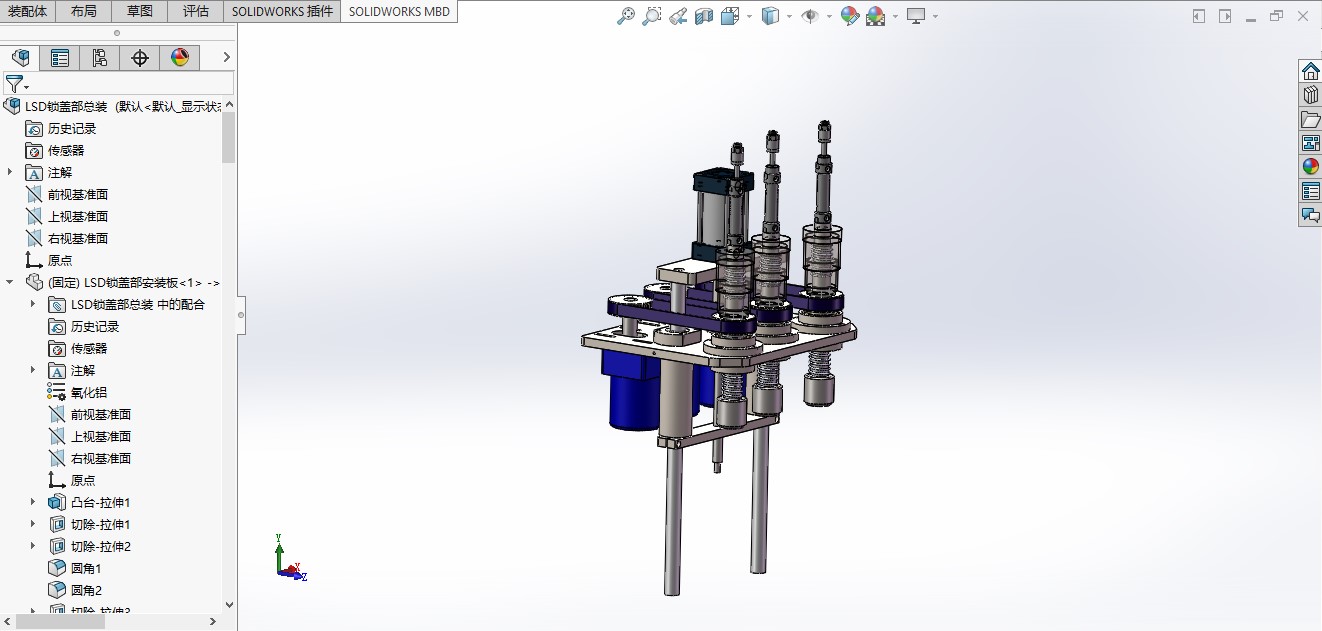Select the top-level 原点 origin
Image resolution: width=1322 pixels, height=631 pixels.
49,260
